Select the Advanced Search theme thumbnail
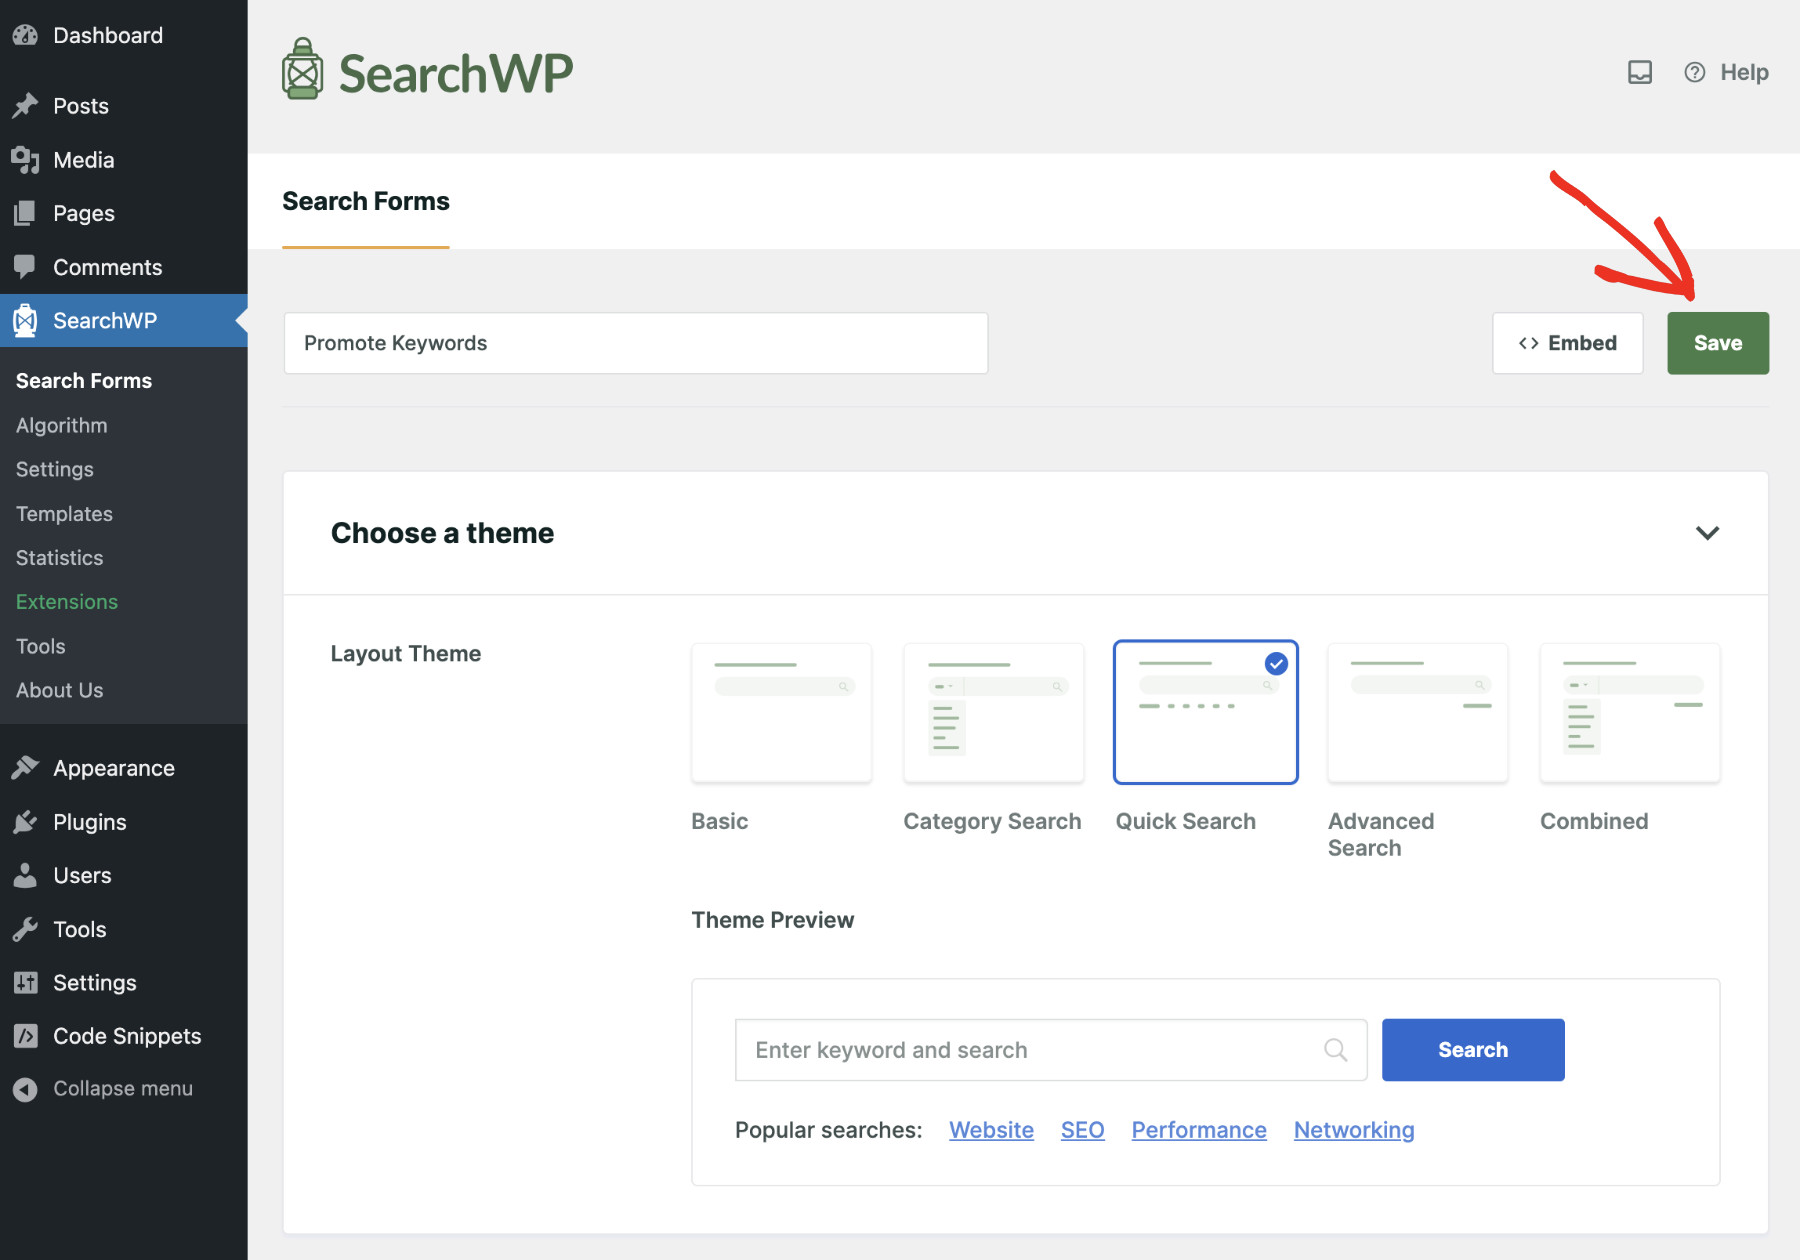The height and width of the screenshot is (1260, 1800). [x=1418, y=712]
